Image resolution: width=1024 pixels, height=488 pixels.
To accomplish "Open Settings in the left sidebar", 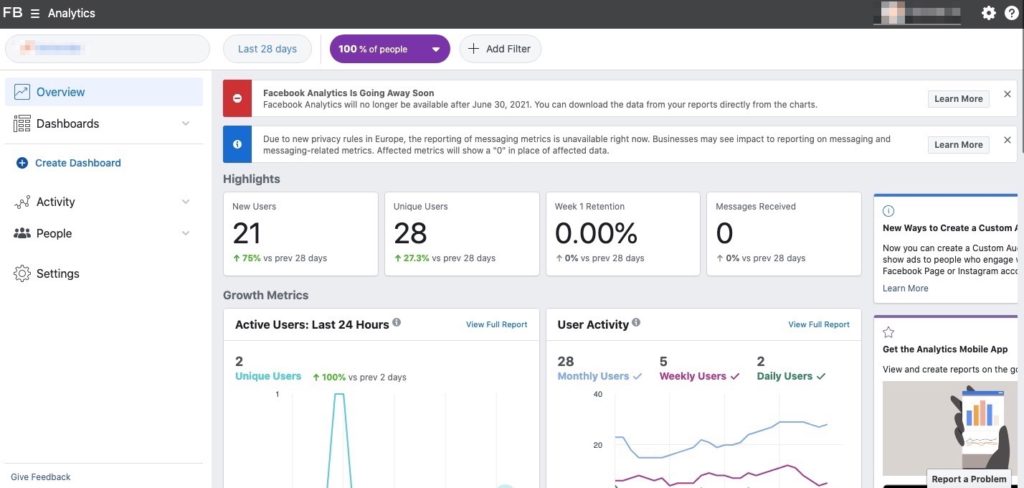I will [x=57, y=273].
